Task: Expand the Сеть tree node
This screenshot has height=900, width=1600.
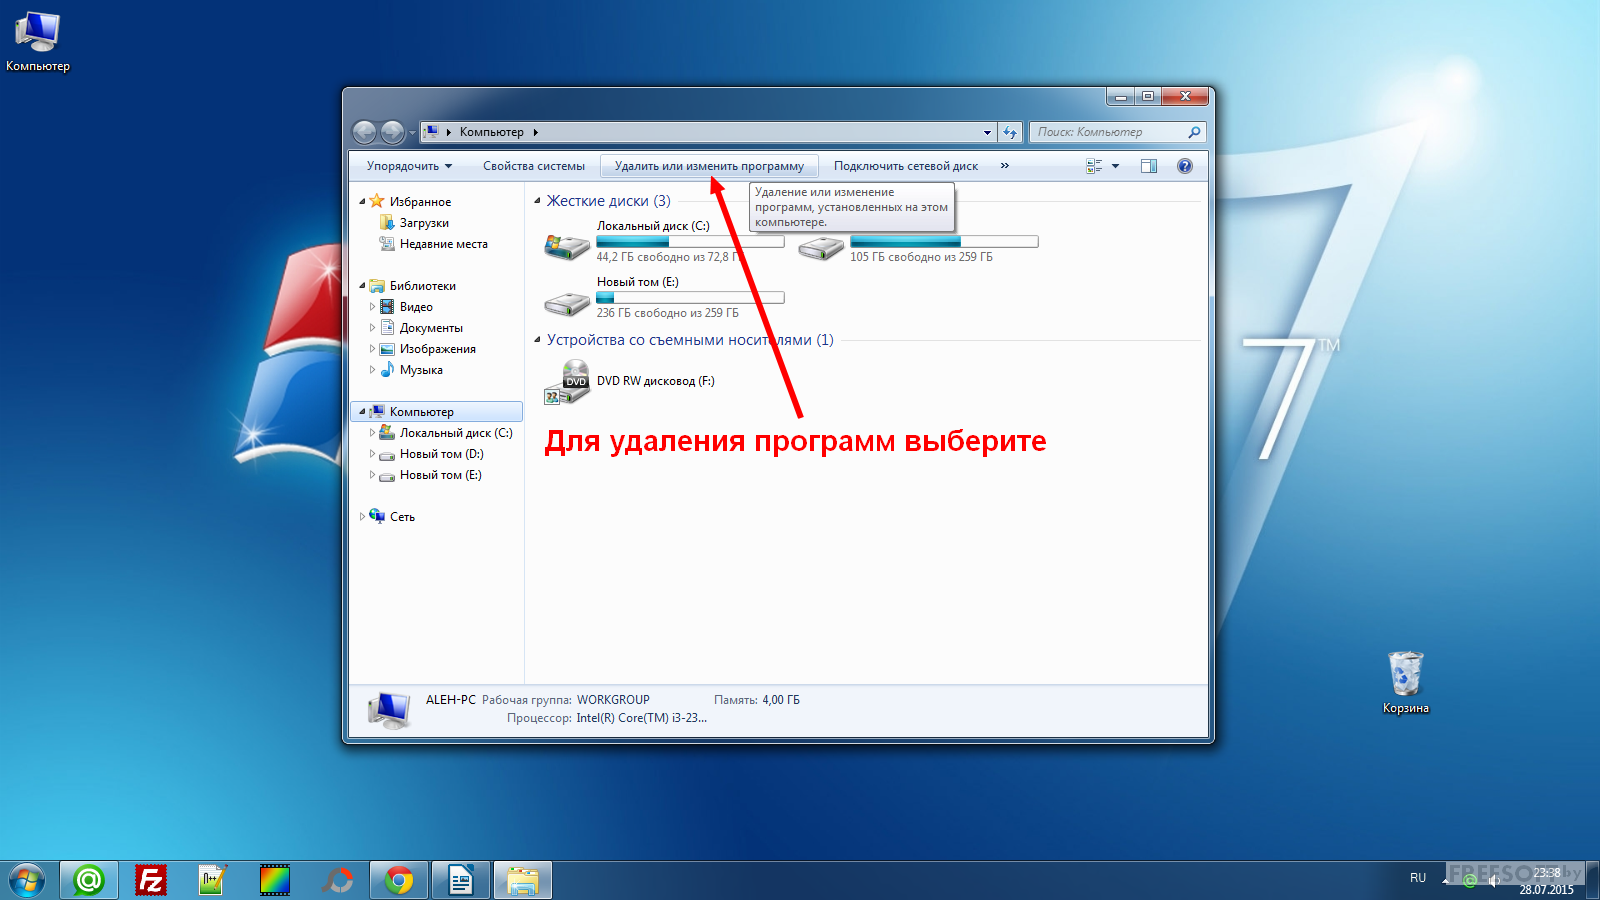Action: [x=362, y=517]
